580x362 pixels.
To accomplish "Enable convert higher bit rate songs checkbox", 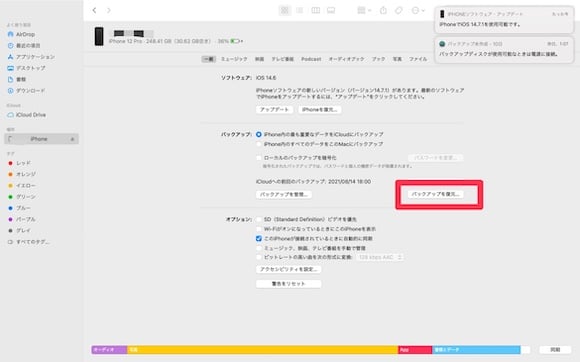I will pos(259,257).
